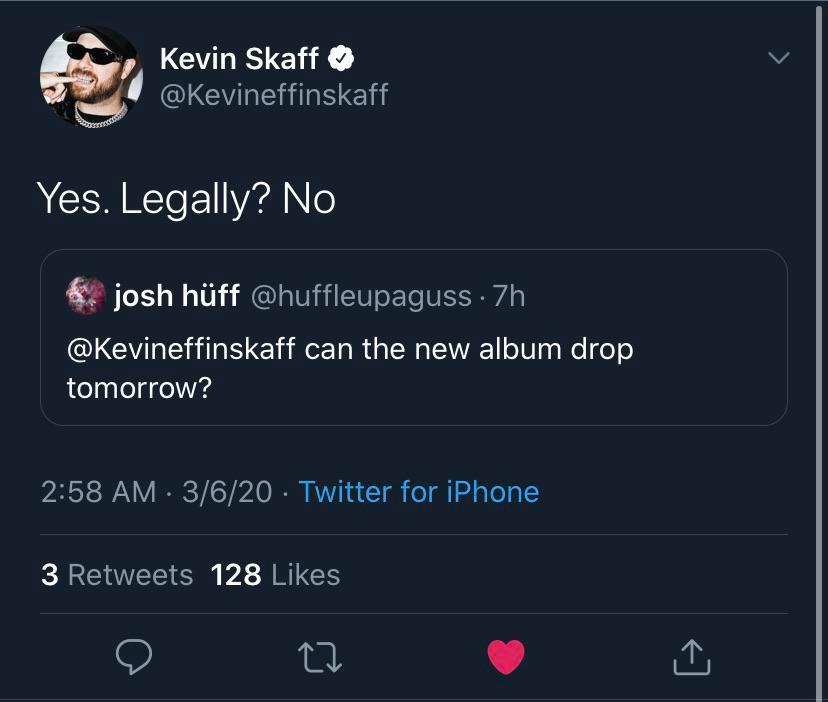Open the share tweet icon
This screenshot has width=828, height=702.
[692, 656]
